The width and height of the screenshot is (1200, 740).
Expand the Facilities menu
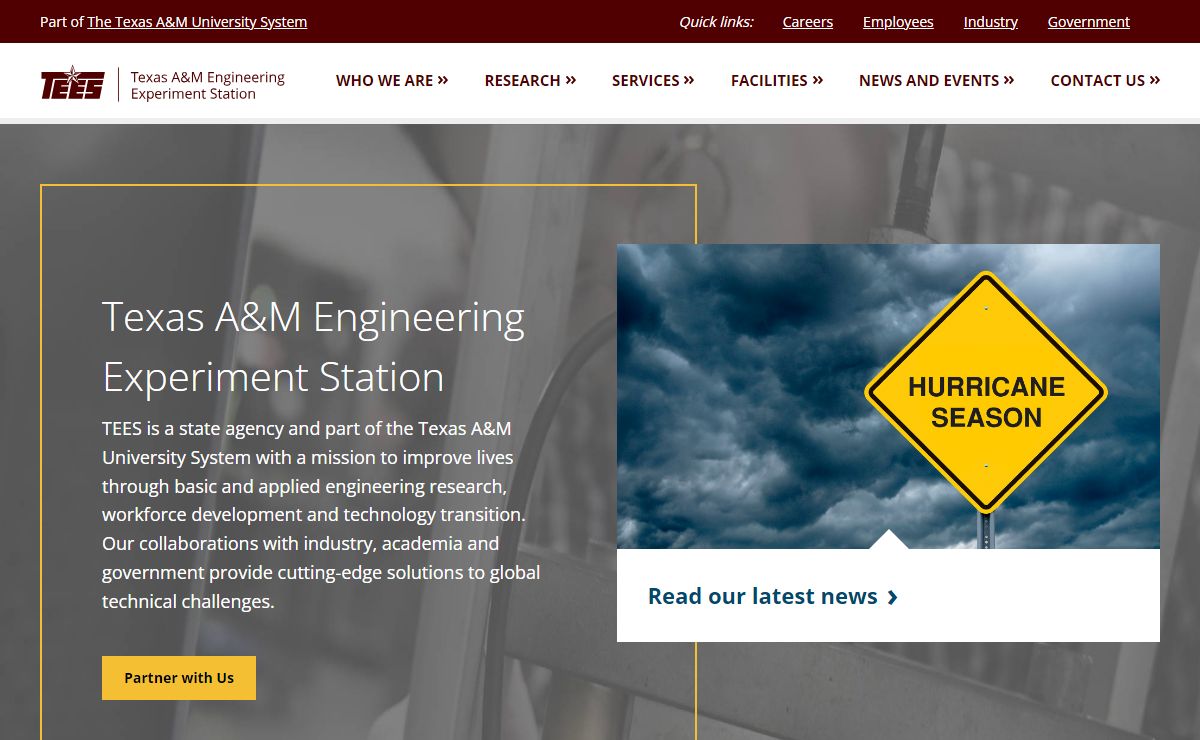(x=777, y=81)
